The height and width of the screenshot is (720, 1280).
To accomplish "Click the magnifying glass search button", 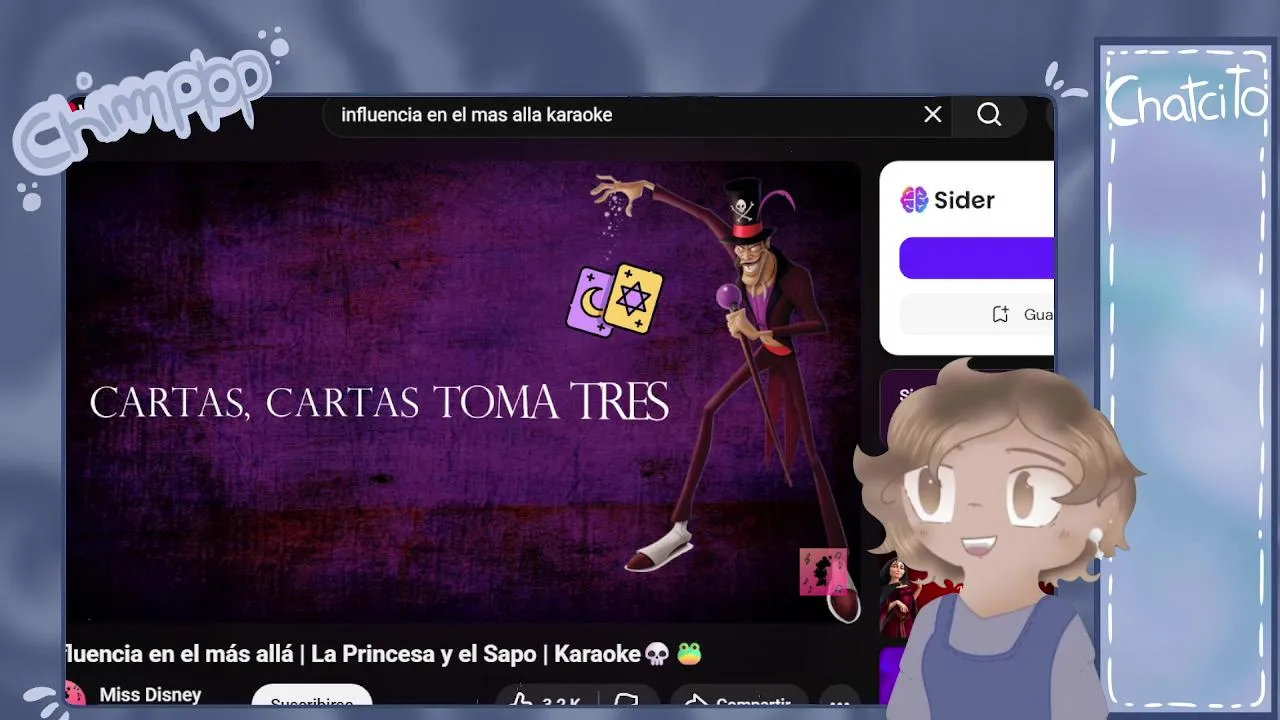I will (x=989, y=115).
